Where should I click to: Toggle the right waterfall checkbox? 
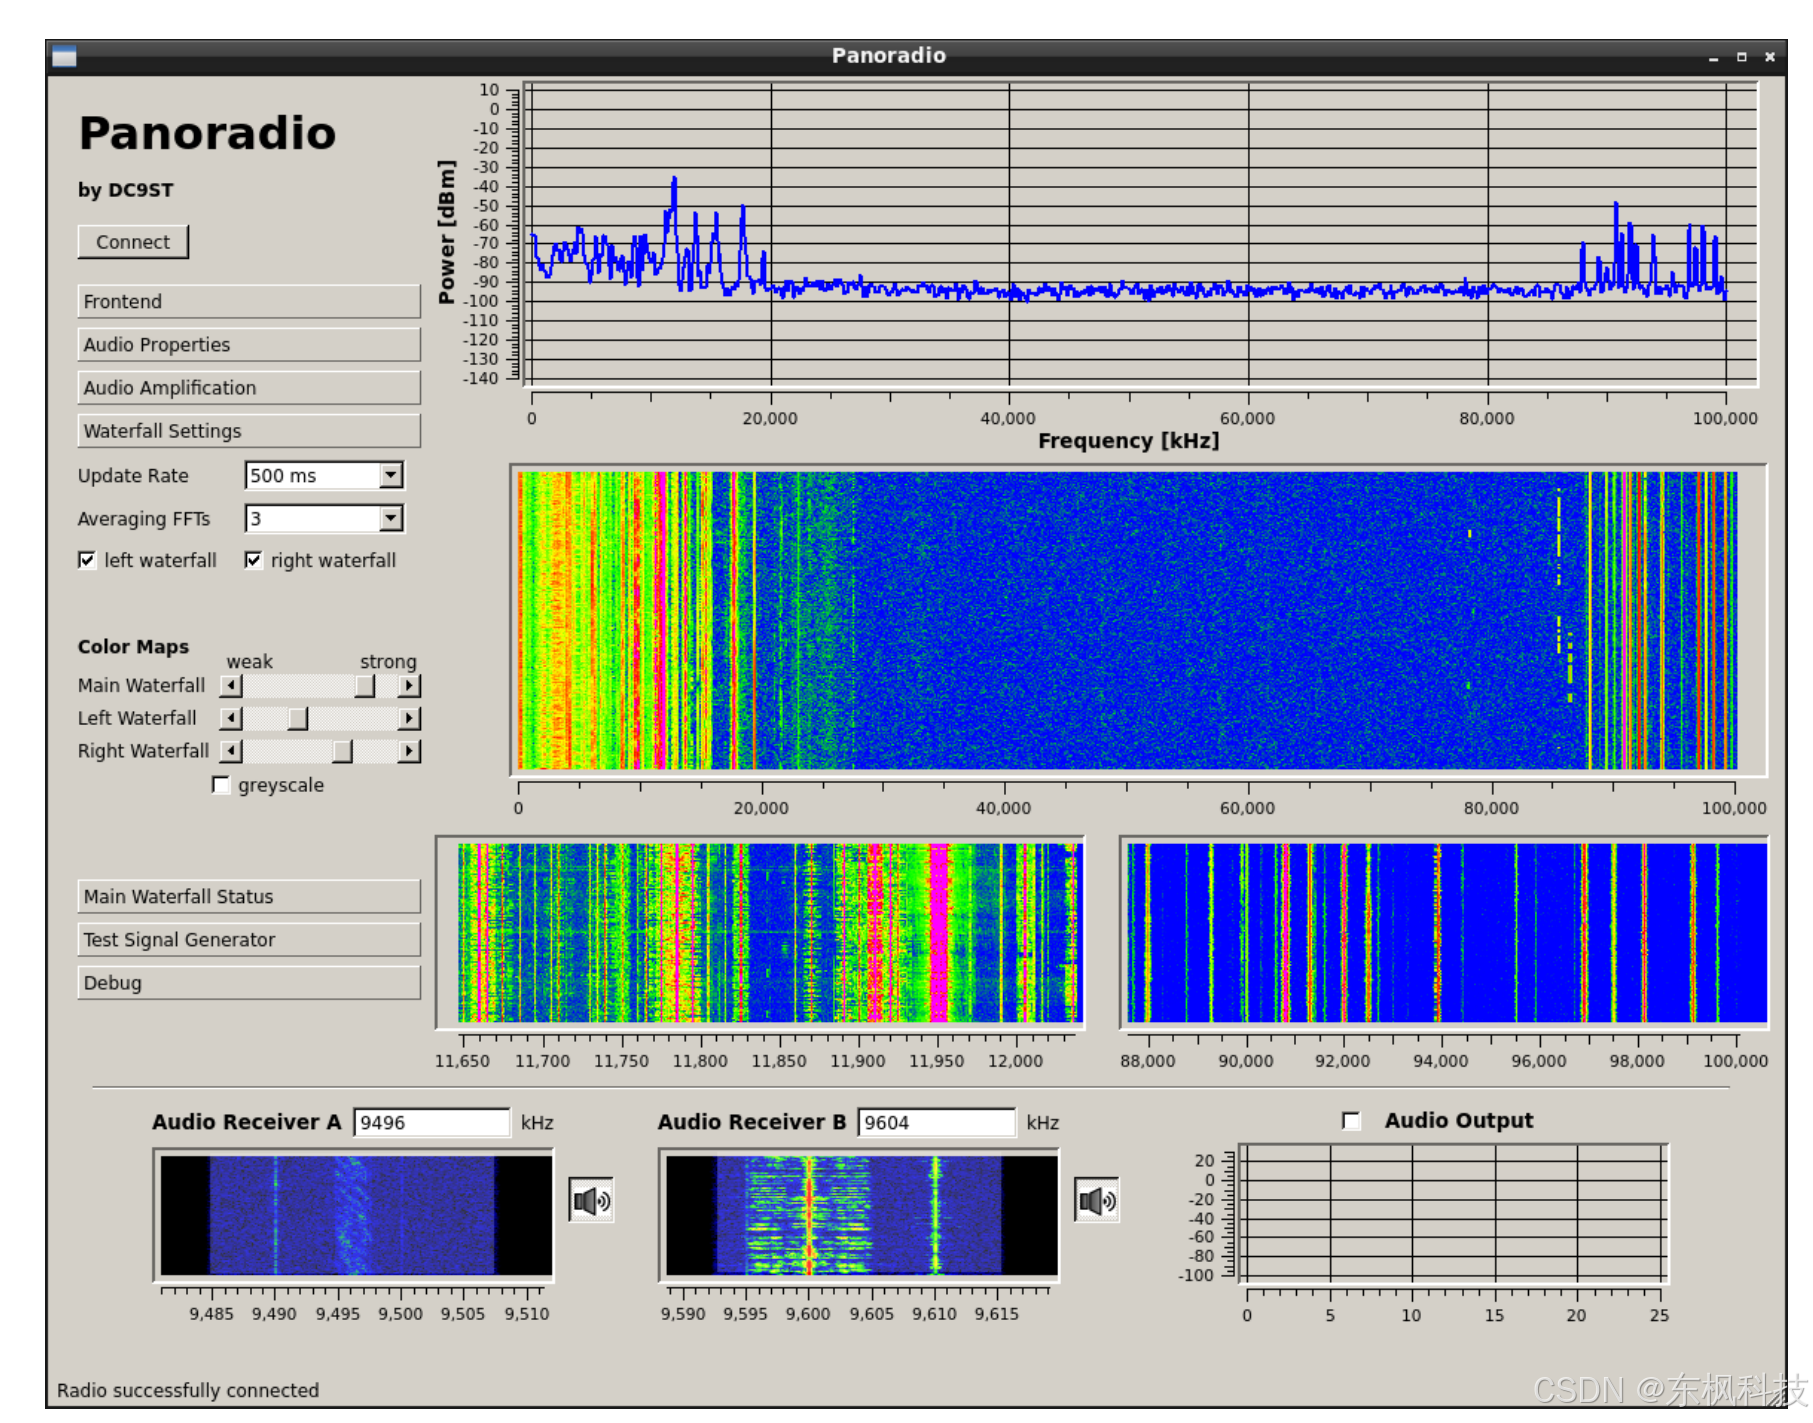click(254, 560)
